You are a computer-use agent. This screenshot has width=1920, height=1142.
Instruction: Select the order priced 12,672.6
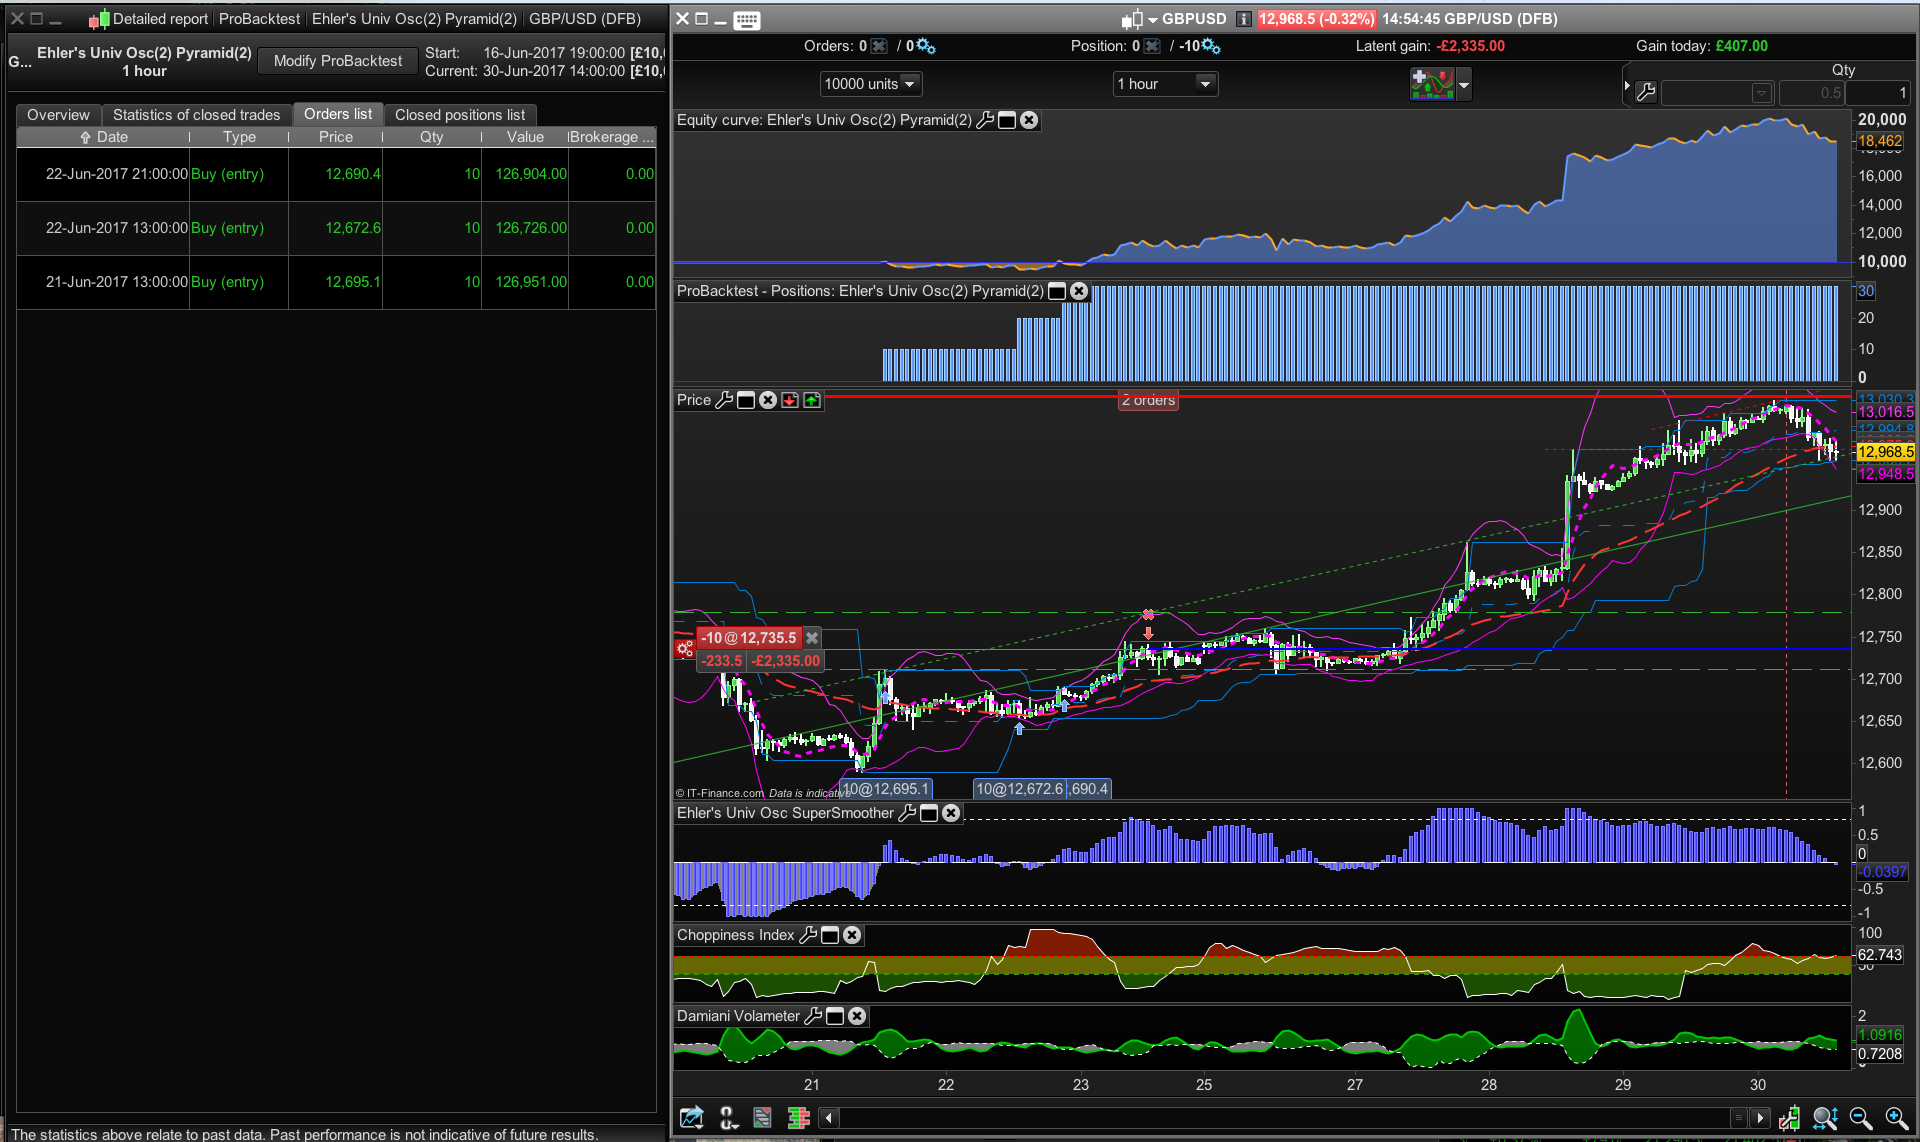(336, 228)
